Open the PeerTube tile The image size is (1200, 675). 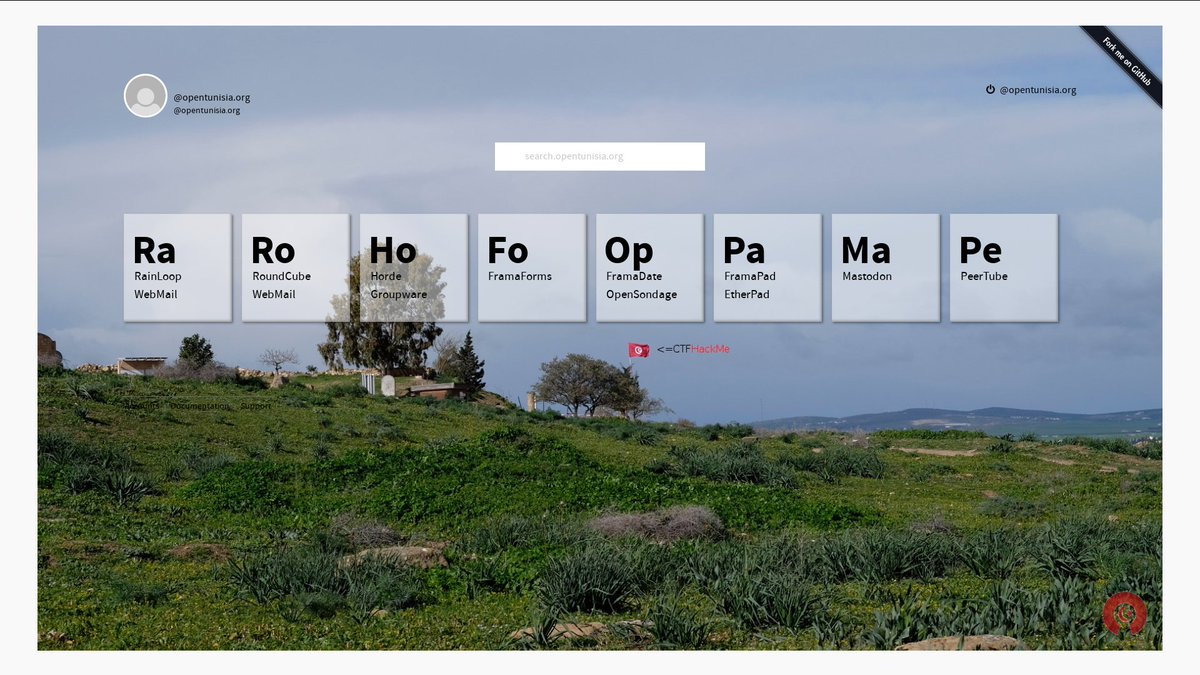click(x=1003, y=267)
